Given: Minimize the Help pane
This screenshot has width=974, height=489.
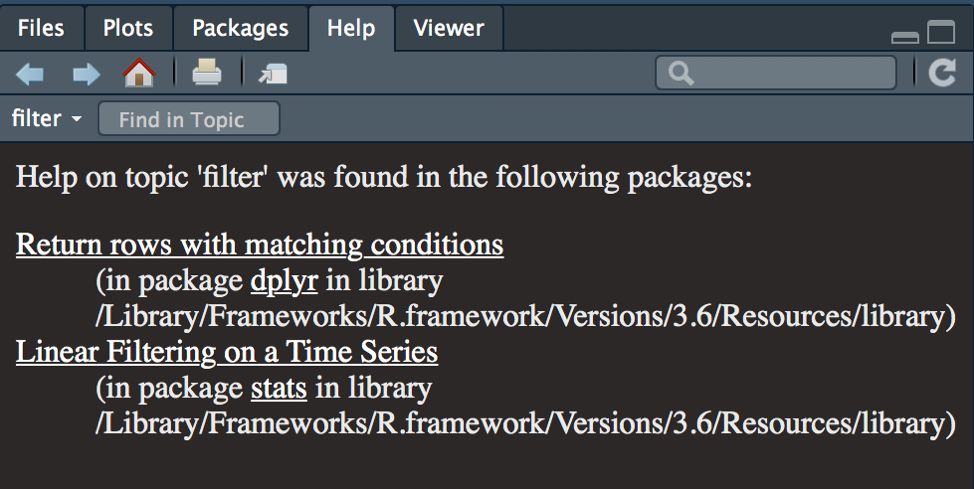Looking at the screenshot, I should tap(905, 36).
